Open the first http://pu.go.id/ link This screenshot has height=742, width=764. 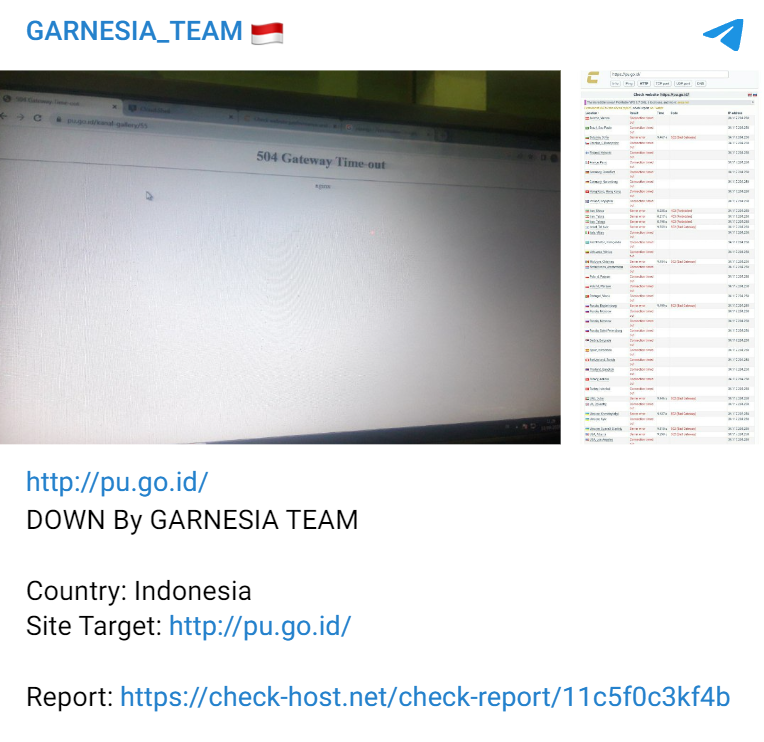[117, 482]
